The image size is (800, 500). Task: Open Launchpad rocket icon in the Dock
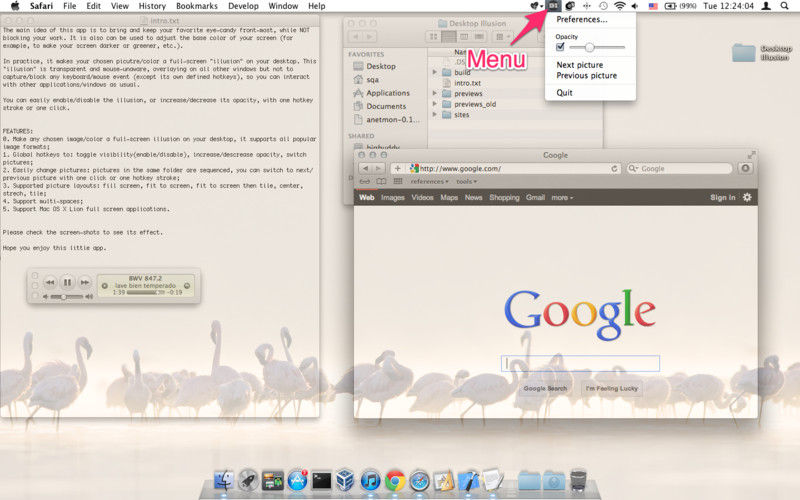[x=248, y=480]
